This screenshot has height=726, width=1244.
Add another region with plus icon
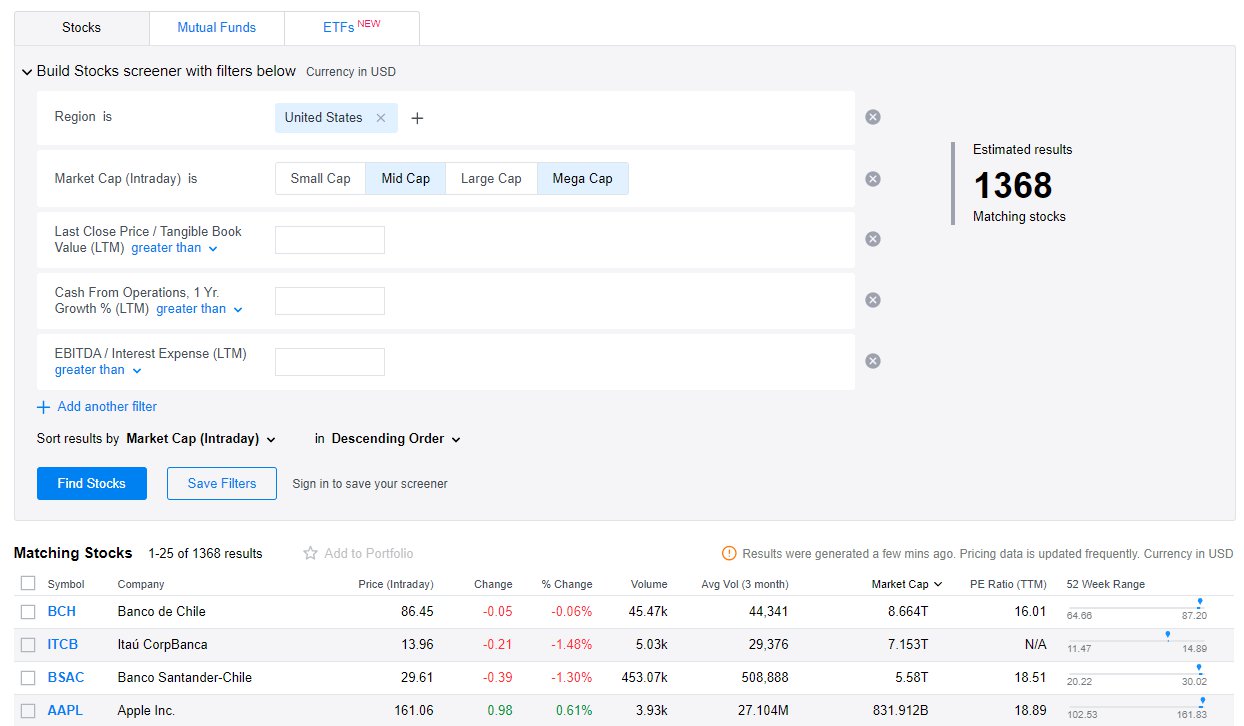[x=418, y=118]
